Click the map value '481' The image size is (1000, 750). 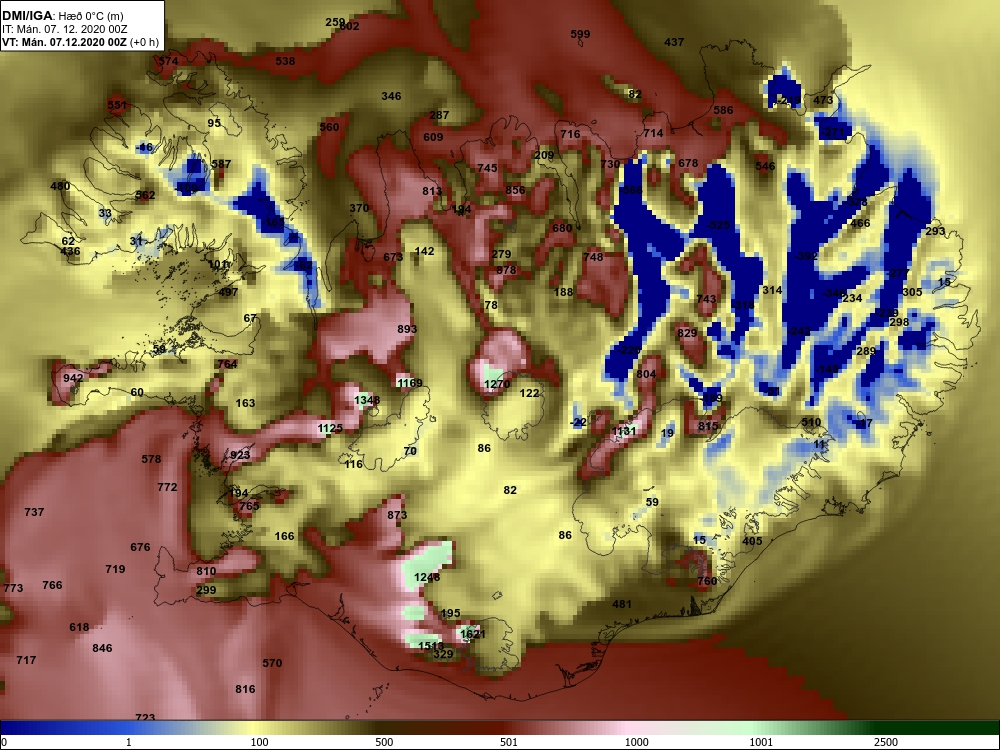tap(622, 604)
